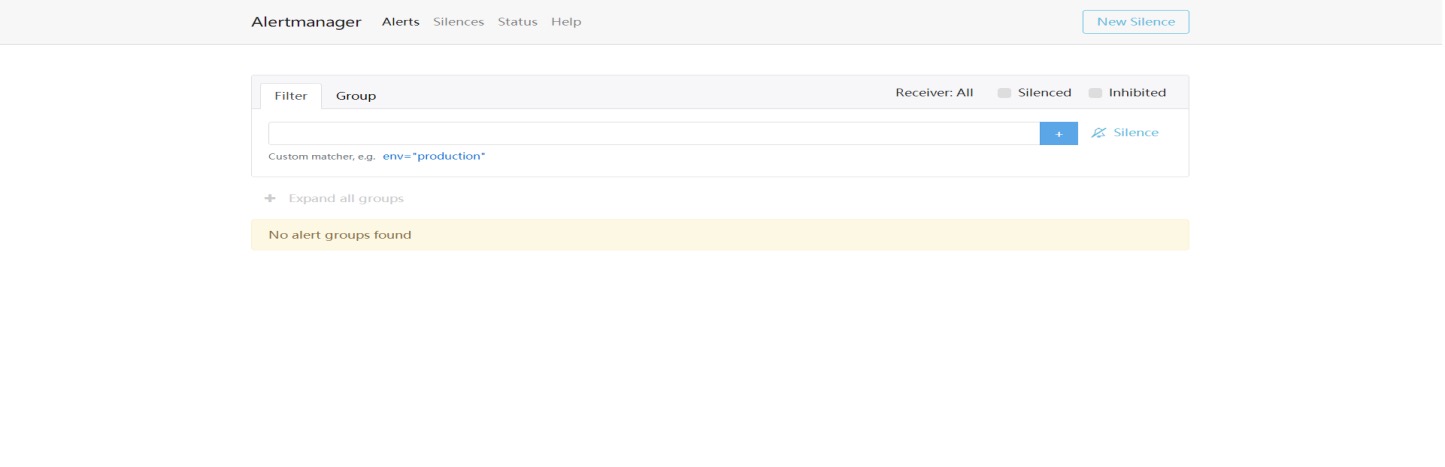Click the plus icon before Expand all groups
Viewport: 1445px width, 467px height.
(270, 199)
